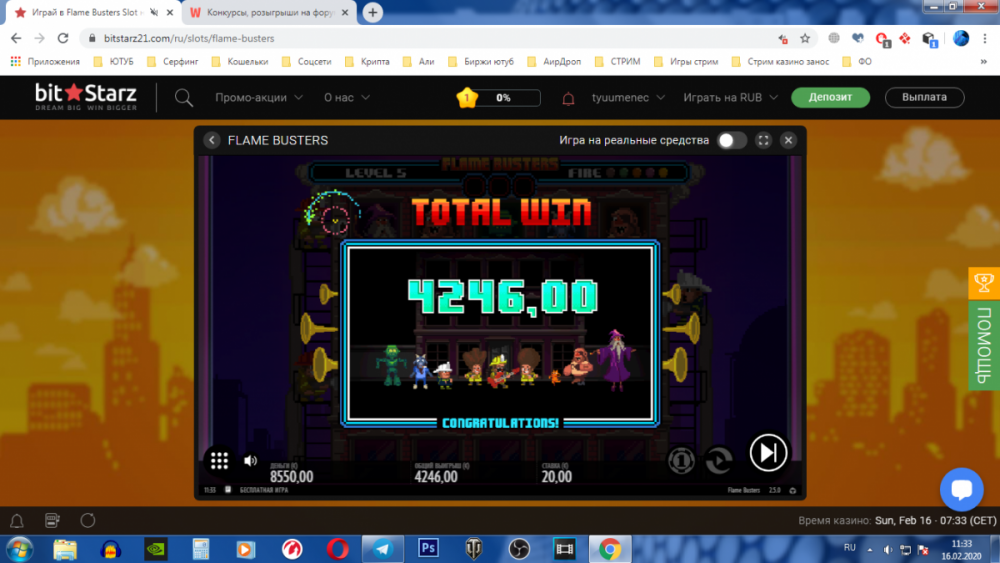Image resolution: width=1000 pixels, height=563 pixels.
Task: Click the autoplay circular arrows icon
Action: coord(718,459)
